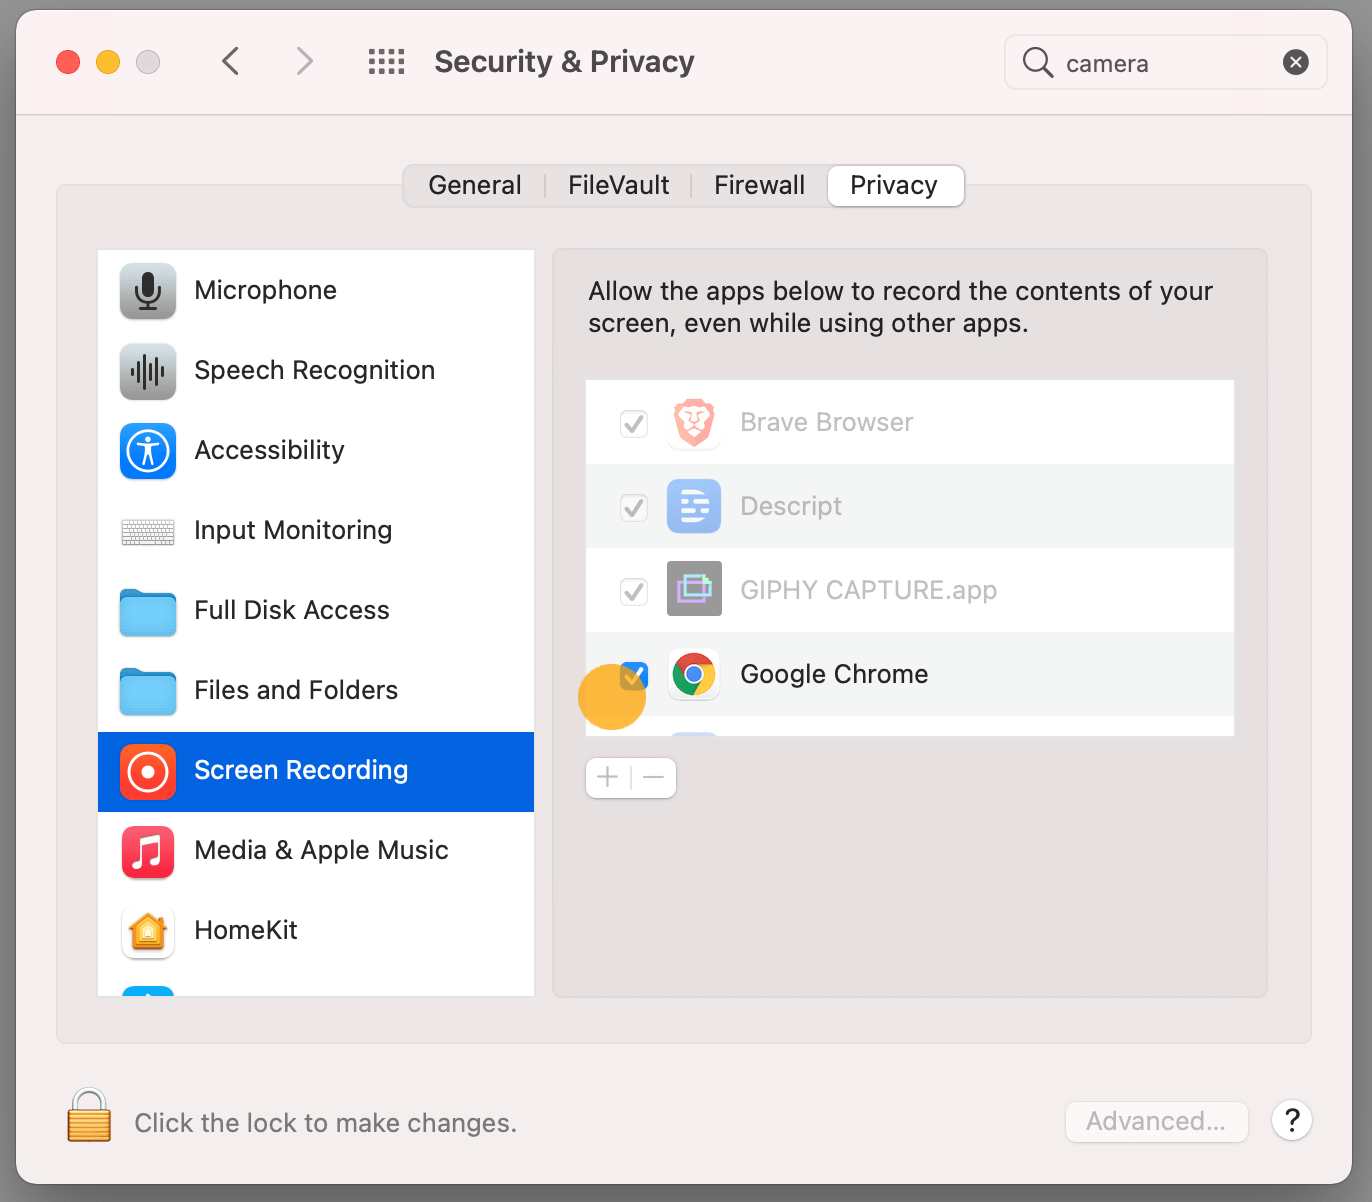This screenshot has width=1372, height=1202.
Task: Click the add app plus button
Action: (x=607, y=778)
